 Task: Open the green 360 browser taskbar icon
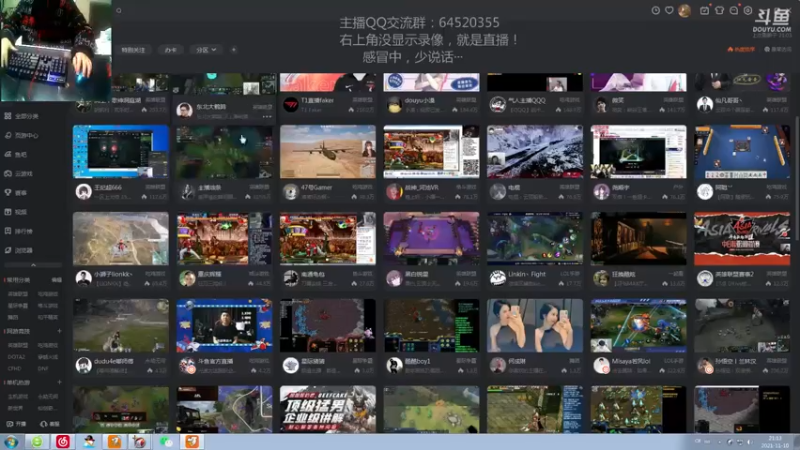(x=37, y=442)
